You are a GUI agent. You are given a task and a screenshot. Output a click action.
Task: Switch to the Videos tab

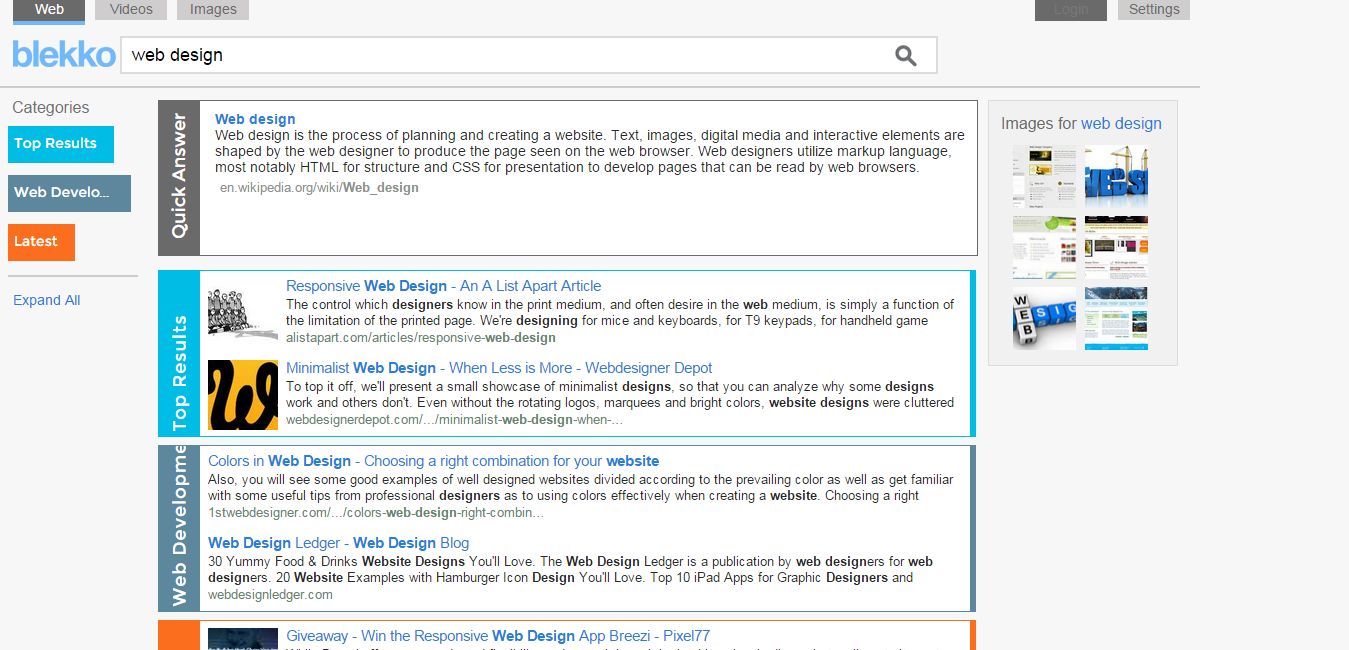131,10
